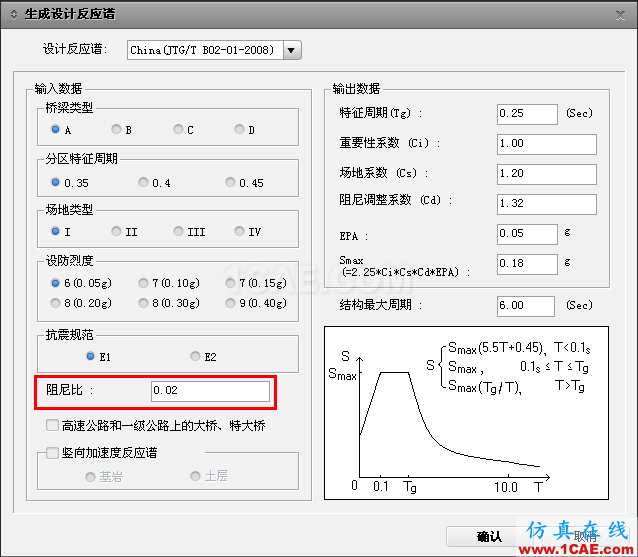This screenshot has width=638, height=557.
Task: Click the 特征周期 (Tg) field
Action: click(x=527, y=114)
